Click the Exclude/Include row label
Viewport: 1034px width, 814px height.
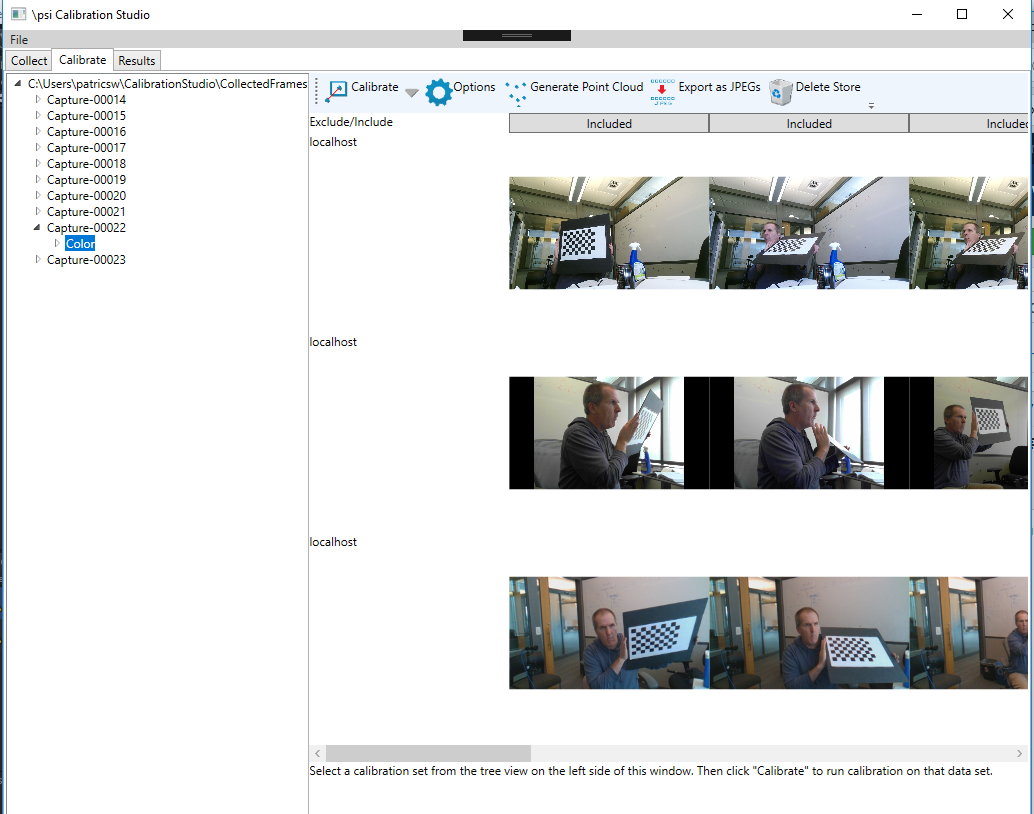click(351, 122)
